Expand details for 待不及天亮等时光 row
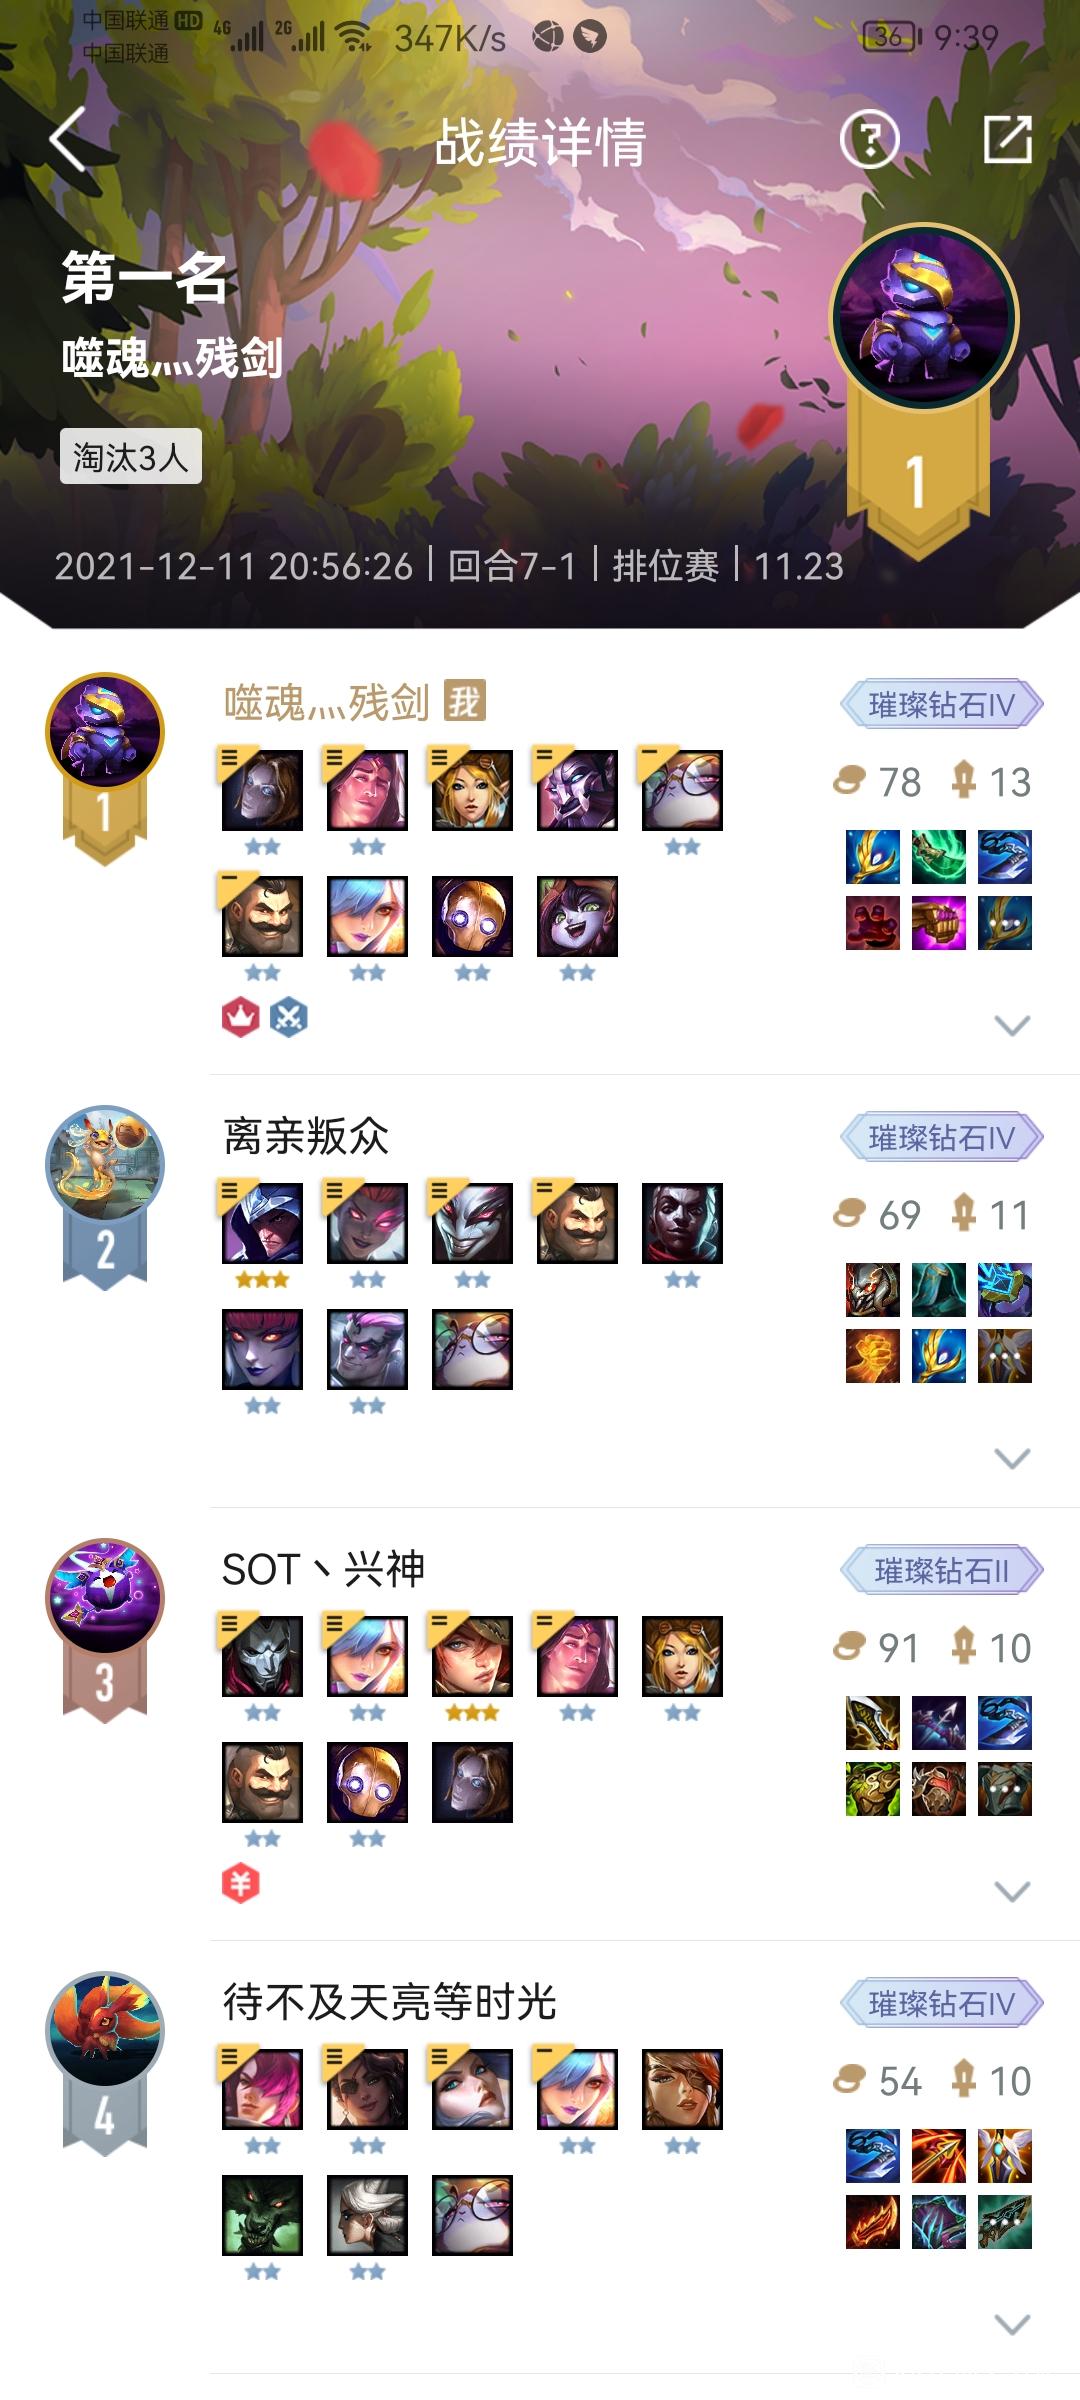This screenshot has height=2400, width=1080. click(x=1012, y=2324)
